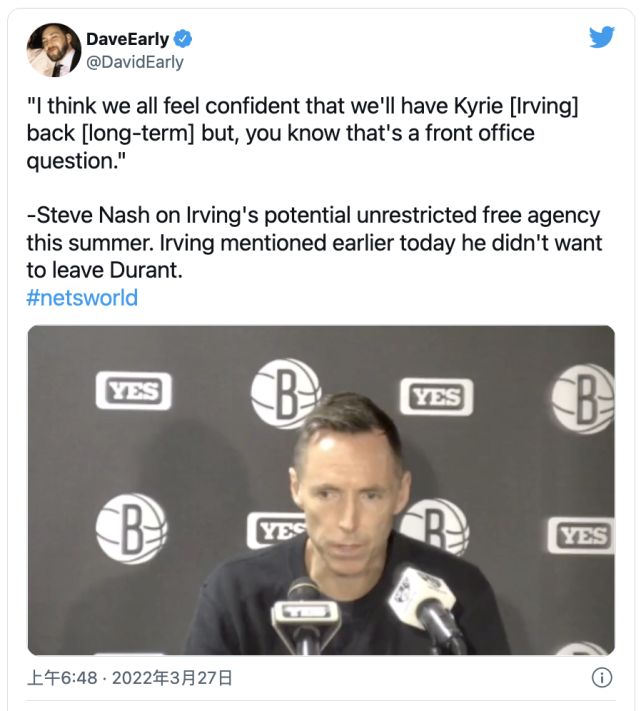Open the tweet timestamp 上午6:48

coord(62,678)
